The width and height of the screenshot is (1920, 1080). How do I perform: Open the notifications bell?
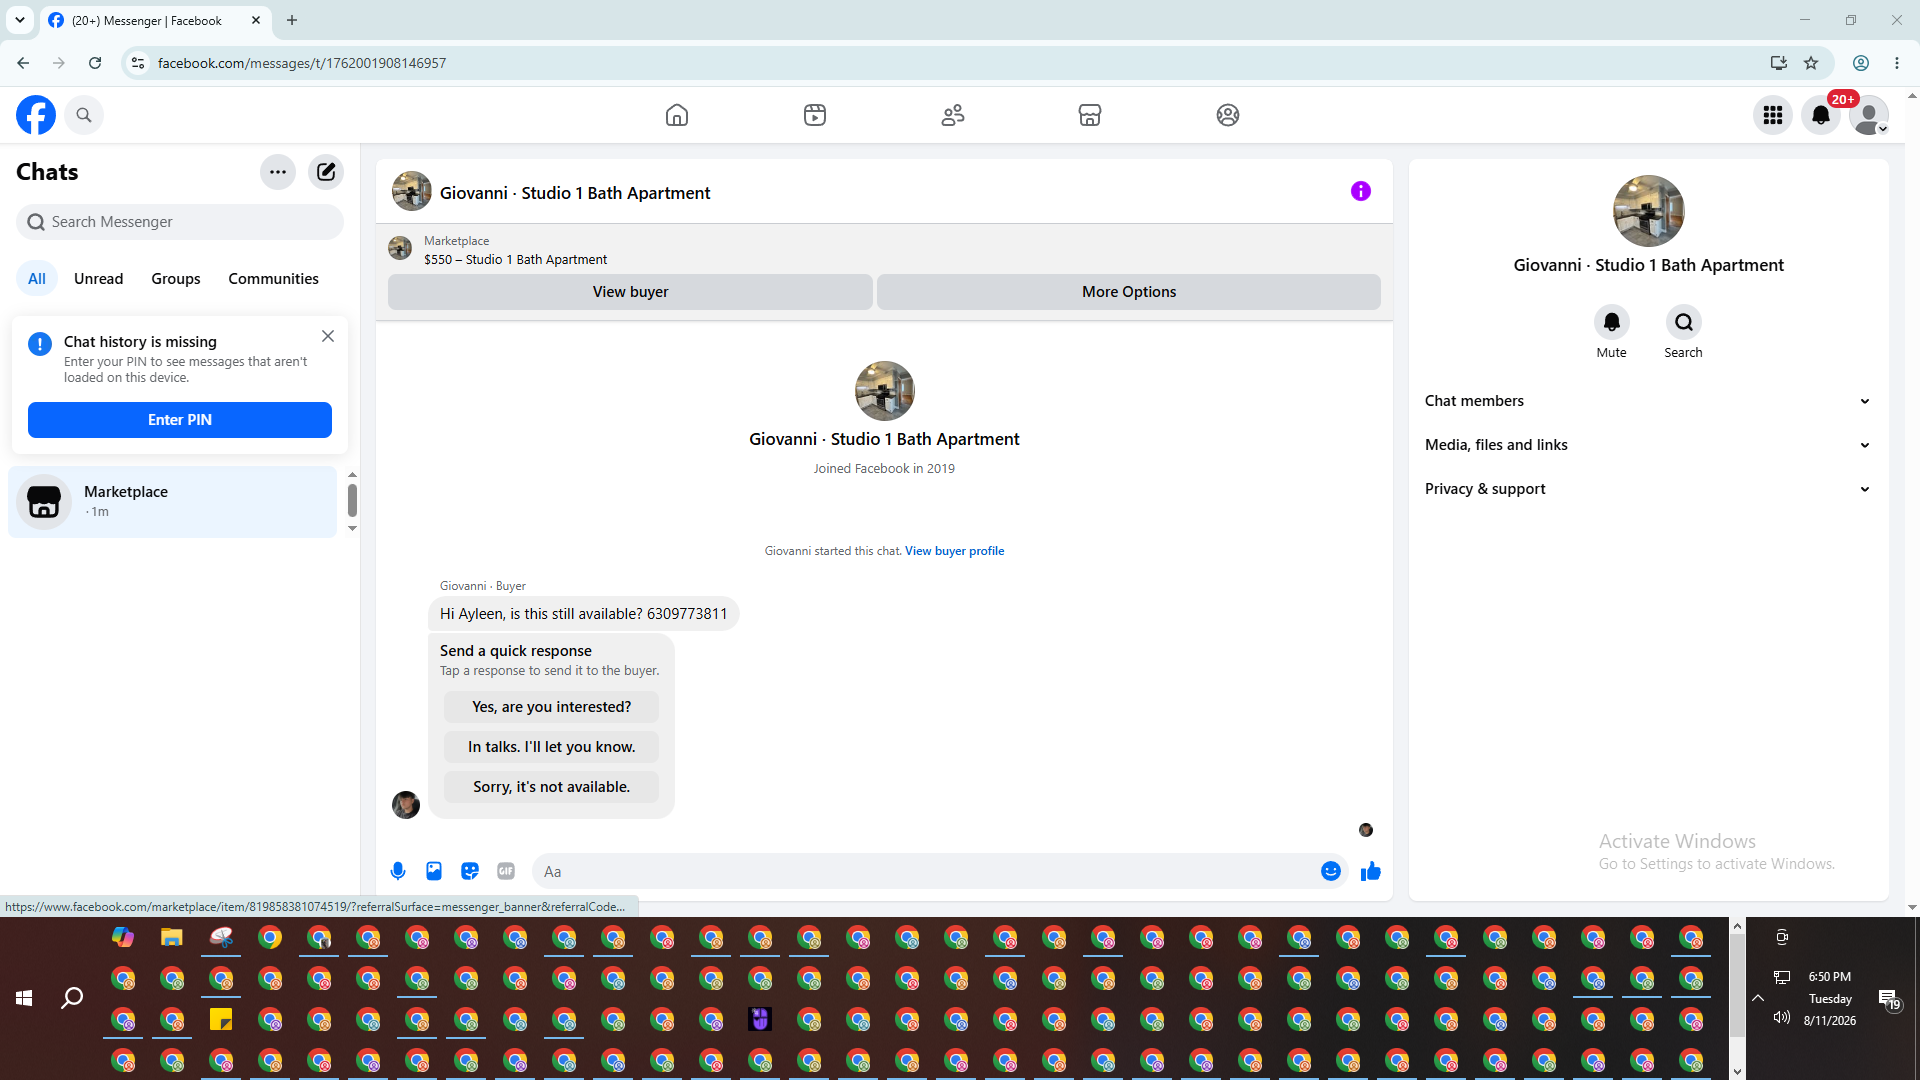1821,115
